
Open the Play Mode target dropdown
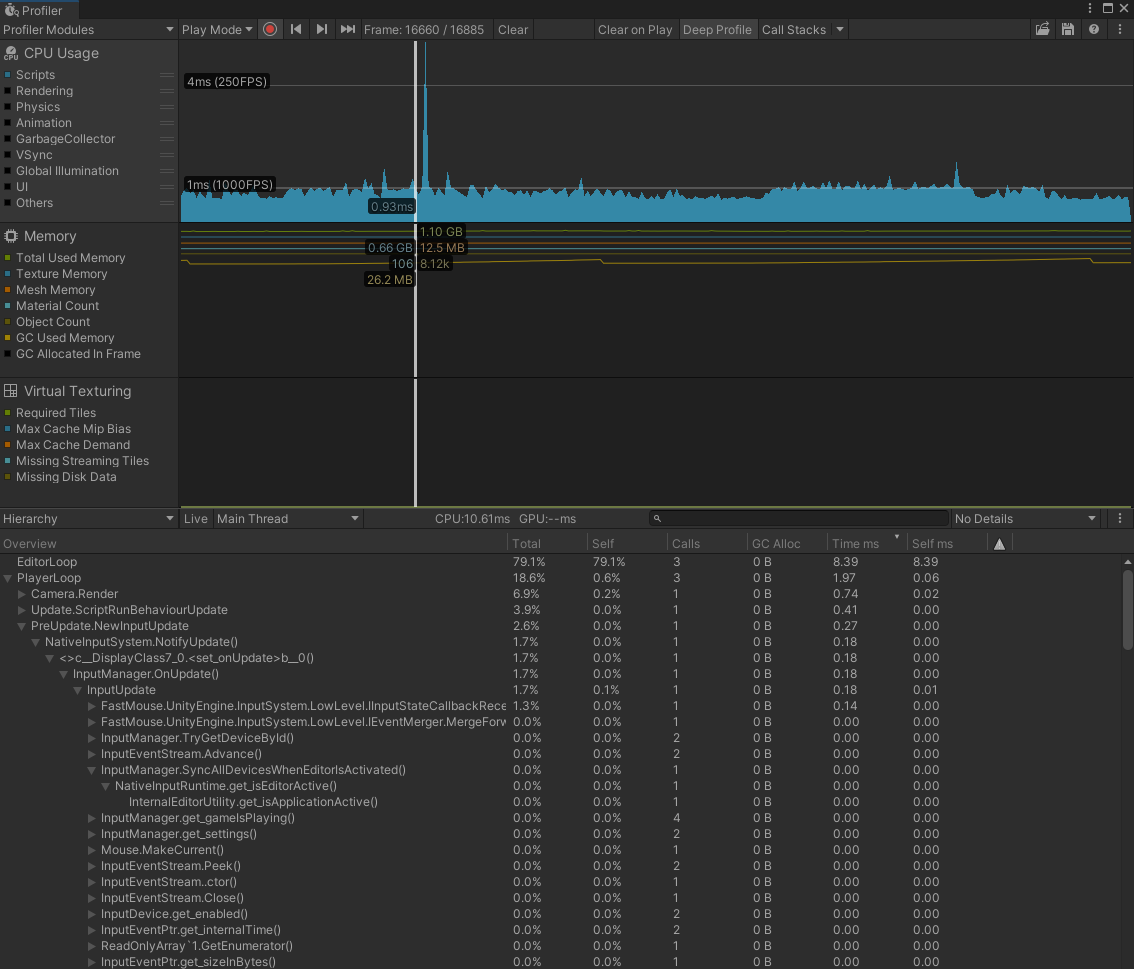tap(216, 29)
